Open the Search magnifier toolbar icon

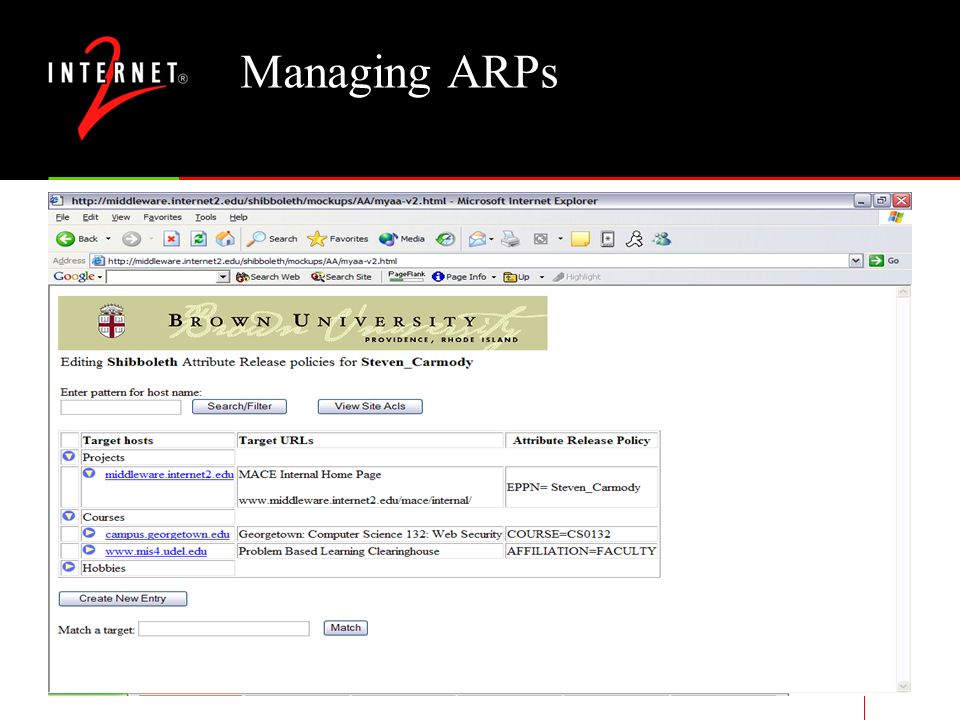[255, 239]
